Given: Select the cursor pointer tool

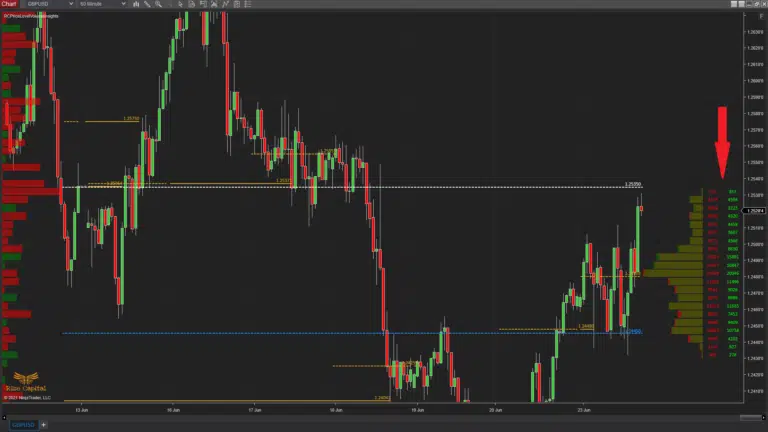Looking at the screenshot, I should [x=180, y=4].
